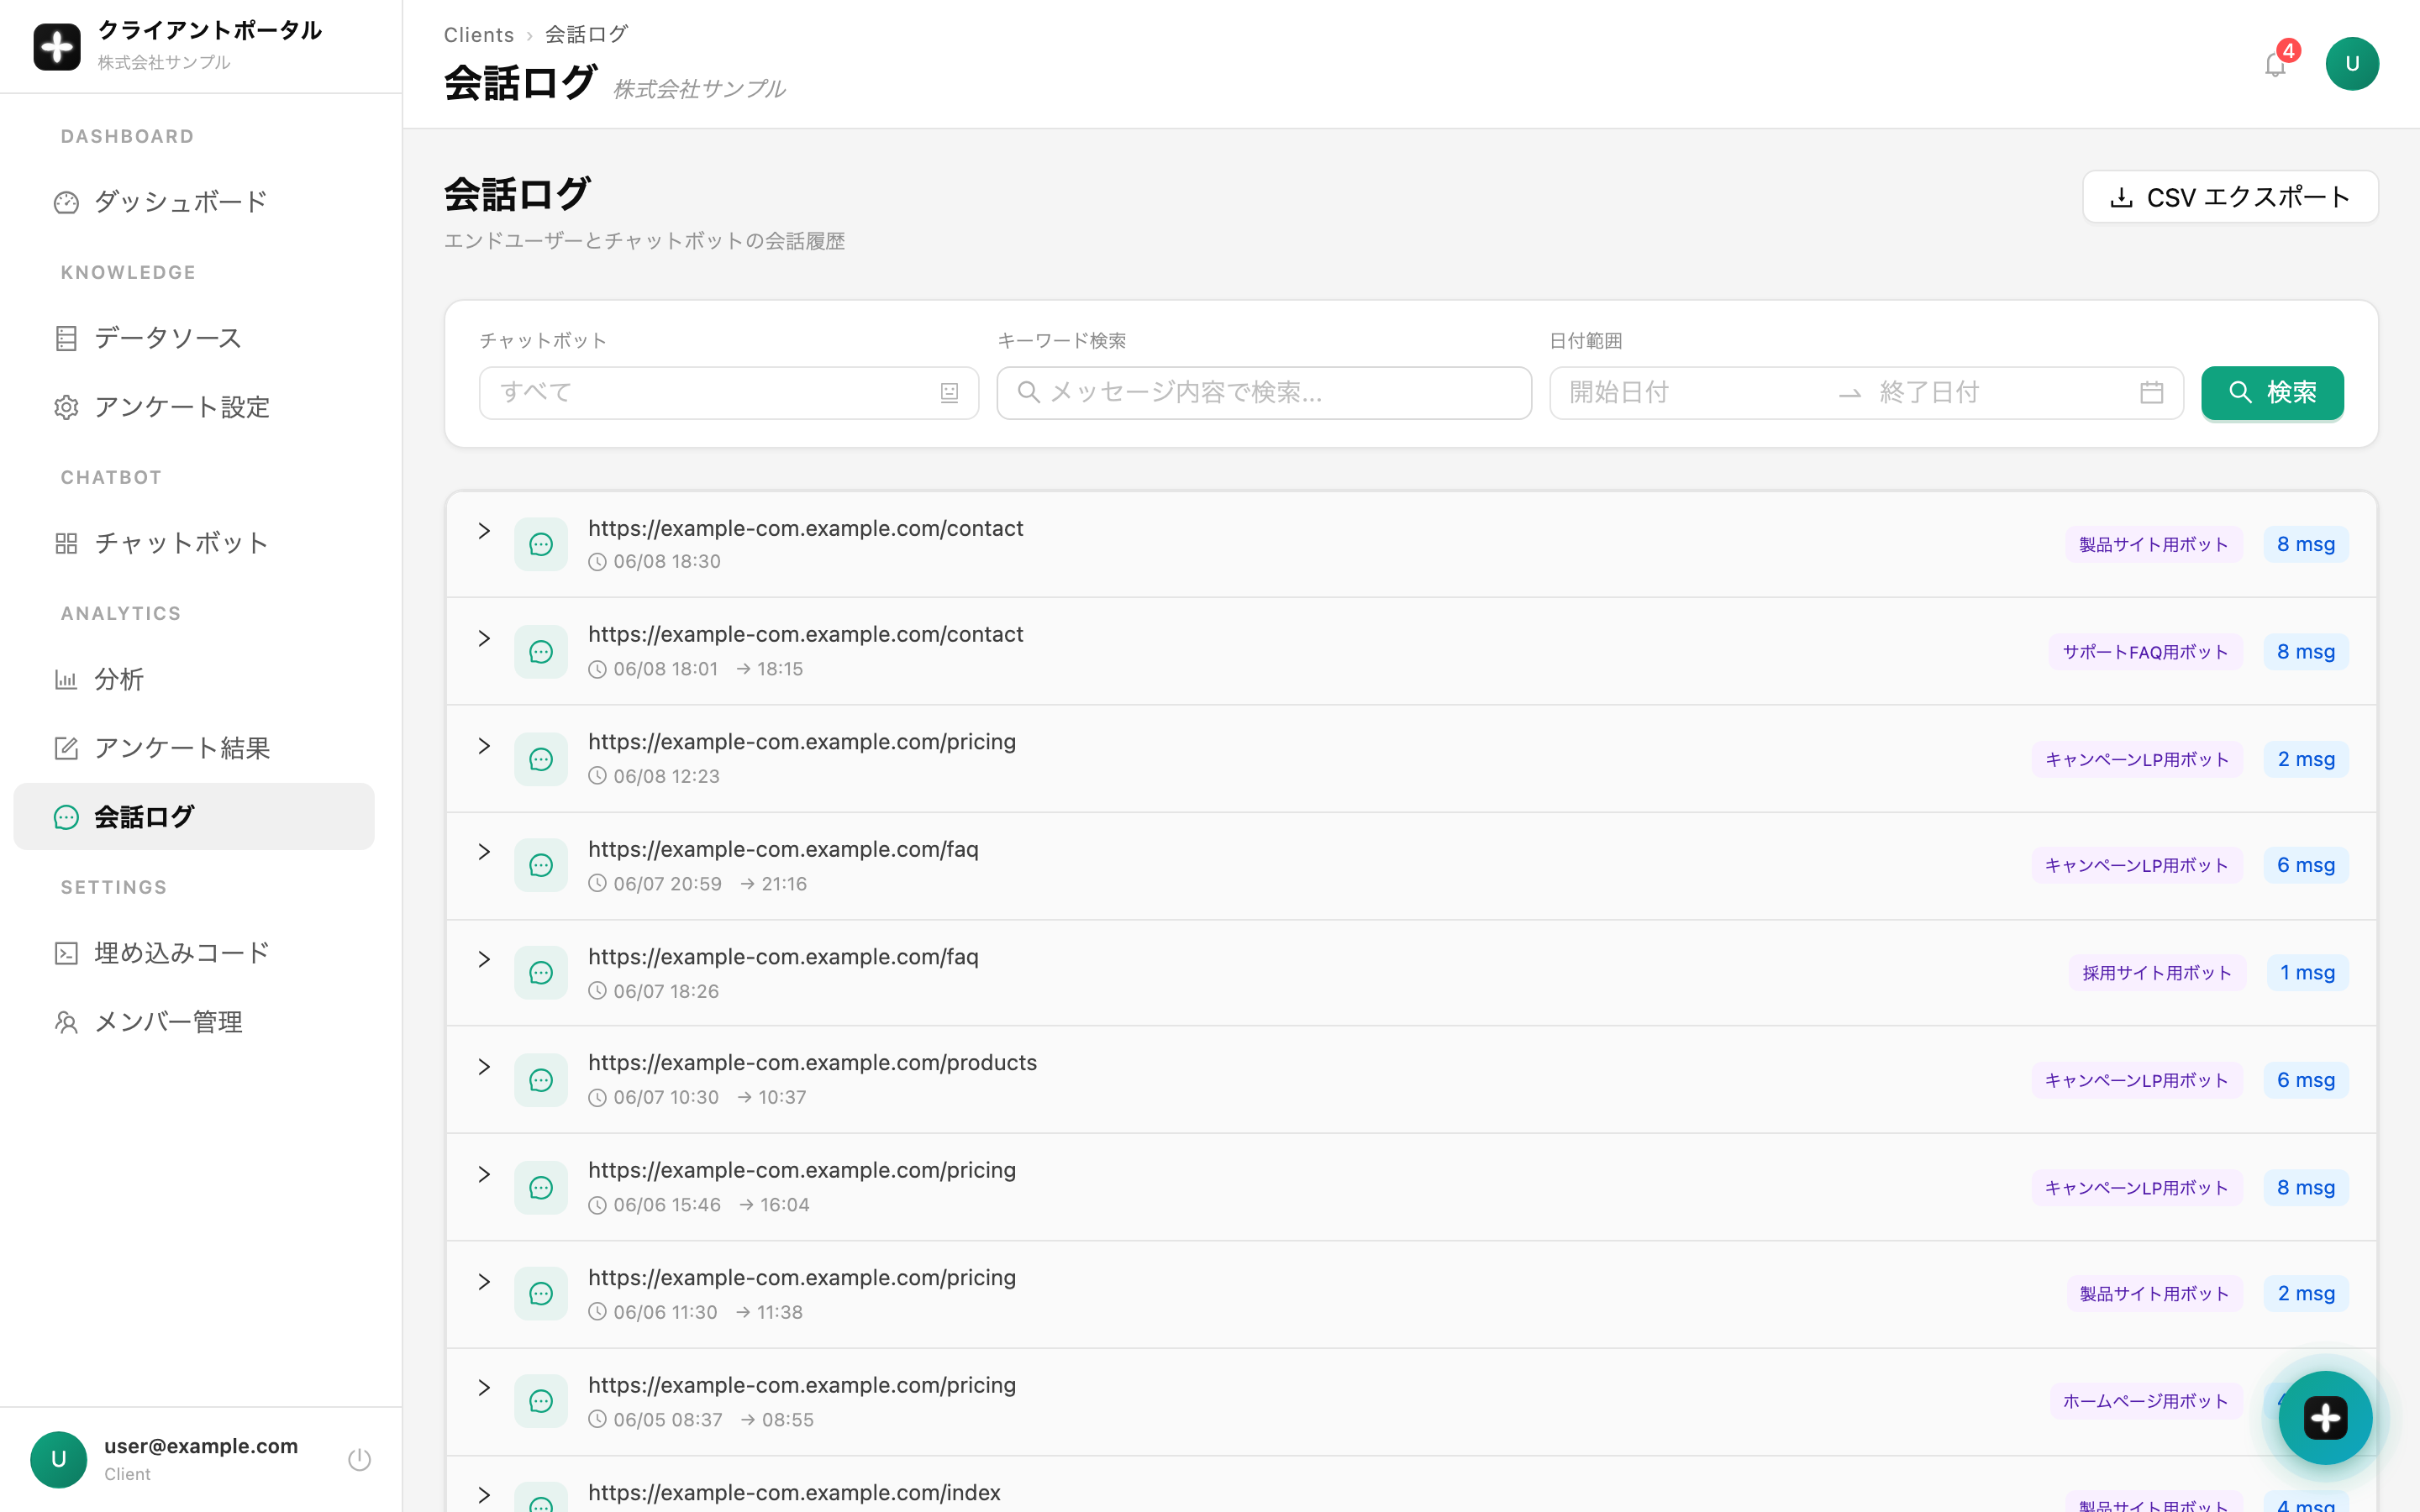Open チャットボット in sidebar
Screen dimensions: 2420x1512
pyautogui.click(x=194, y=543)
